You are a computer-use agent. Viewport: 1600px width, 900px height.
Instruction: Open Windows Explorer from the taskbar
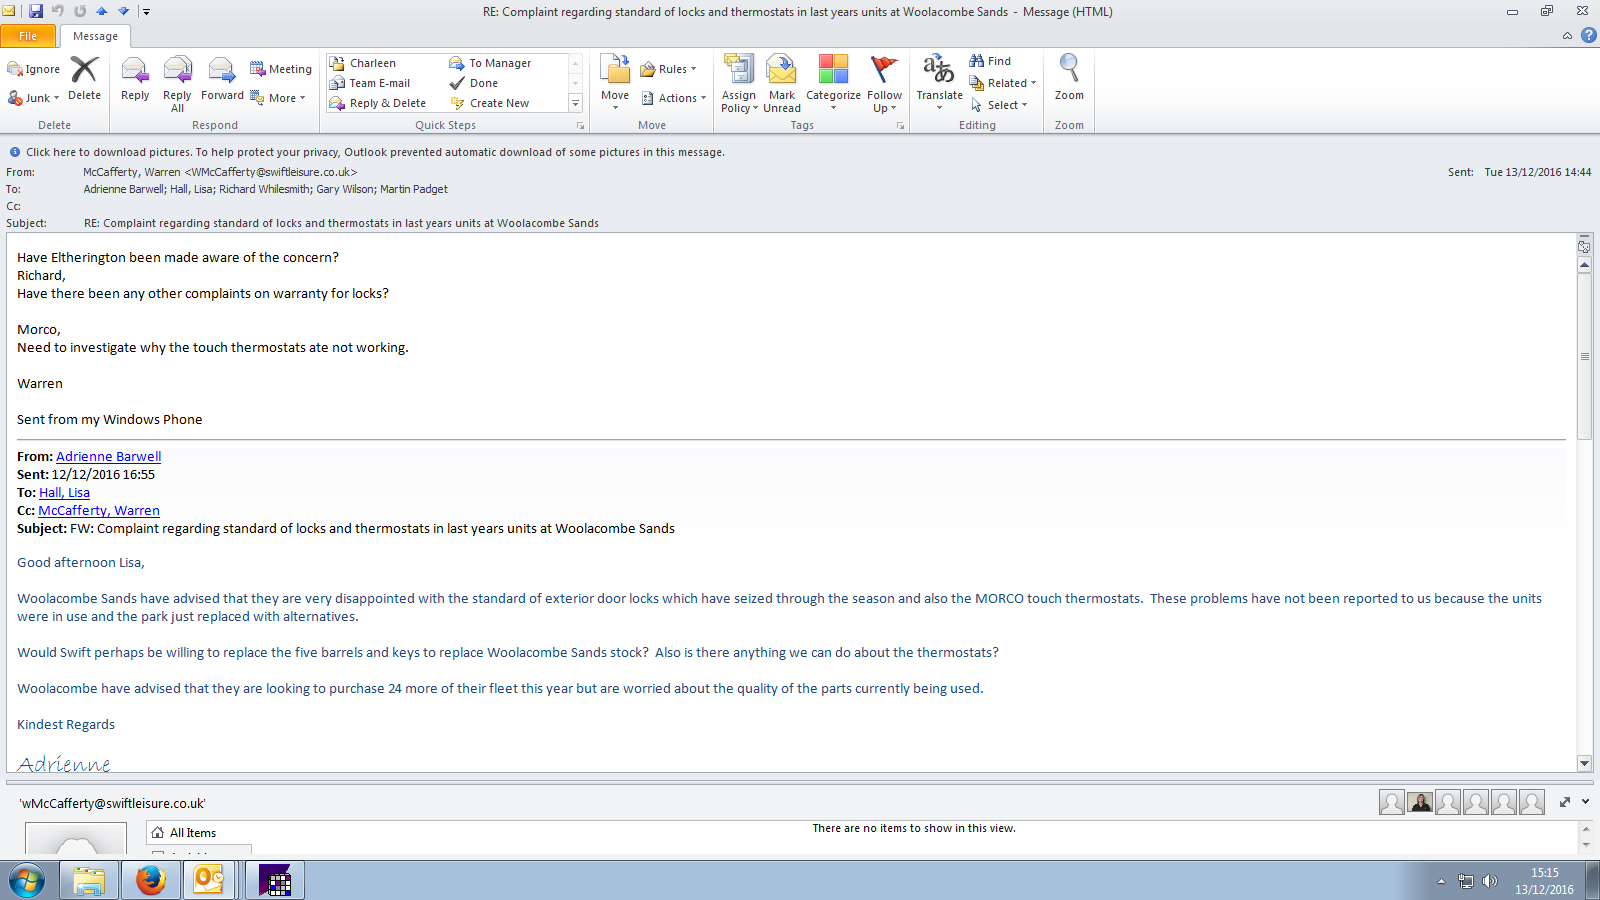point(89,881)
